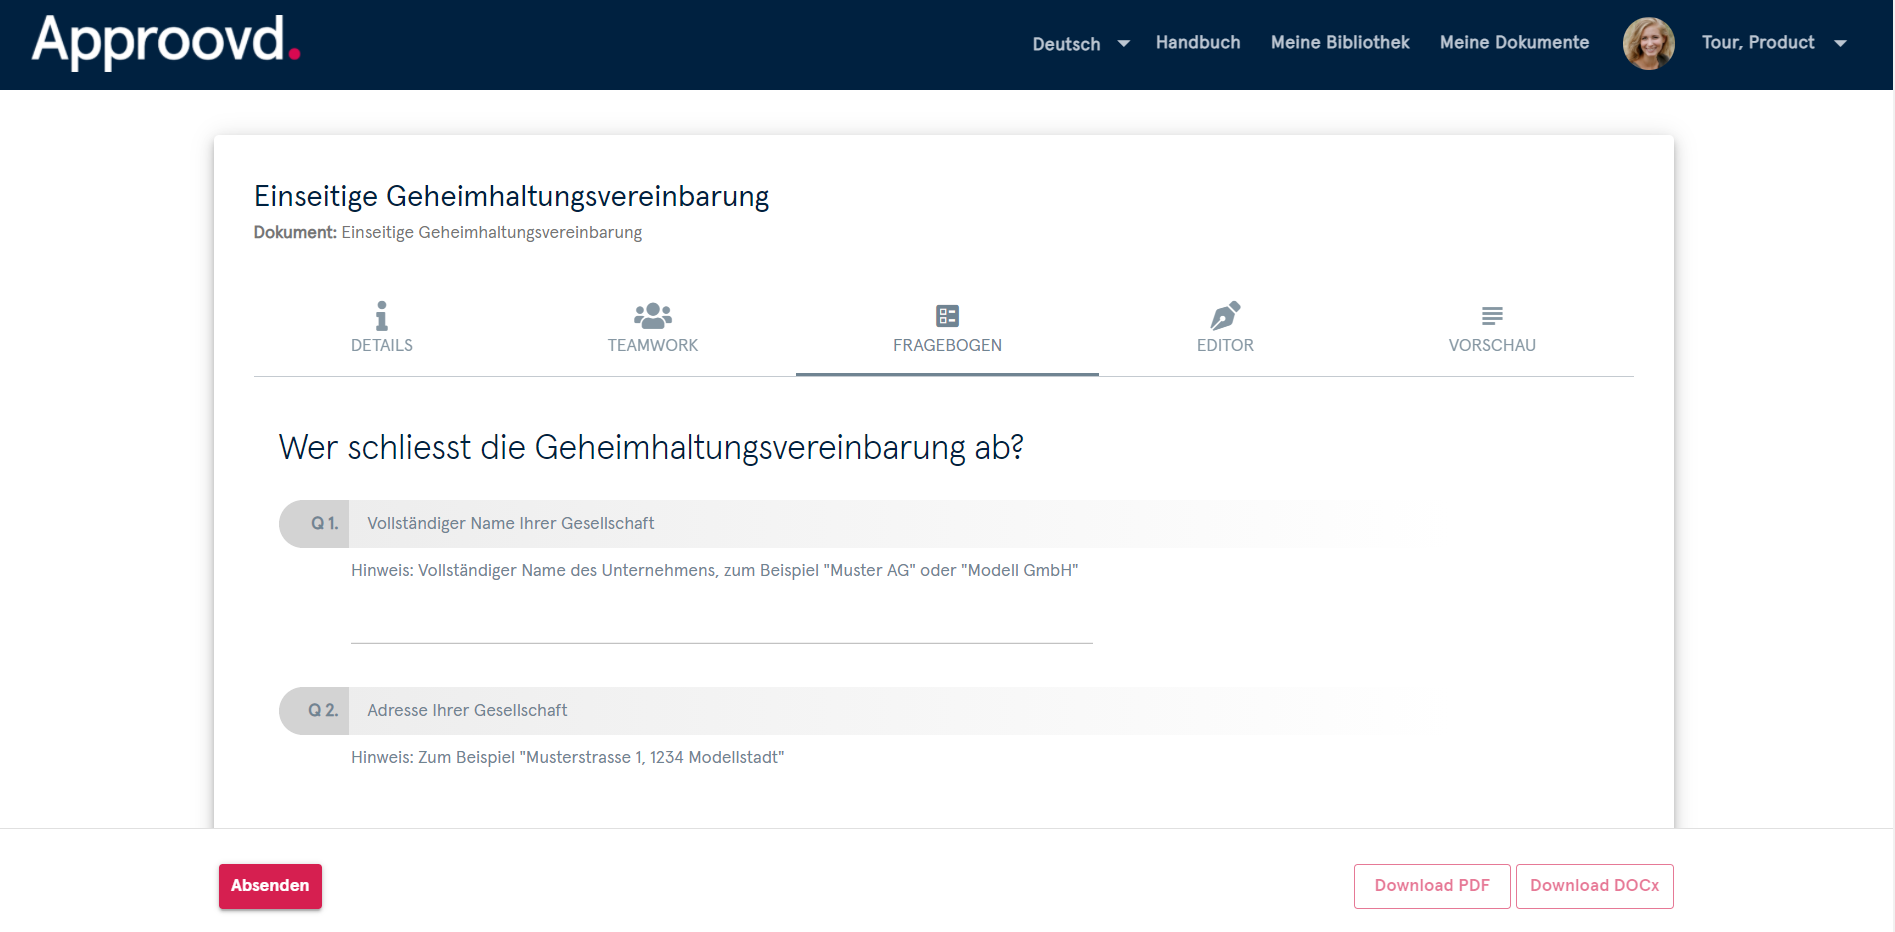Click the questionnaire icon above FRAGEBOGEN

946,314
